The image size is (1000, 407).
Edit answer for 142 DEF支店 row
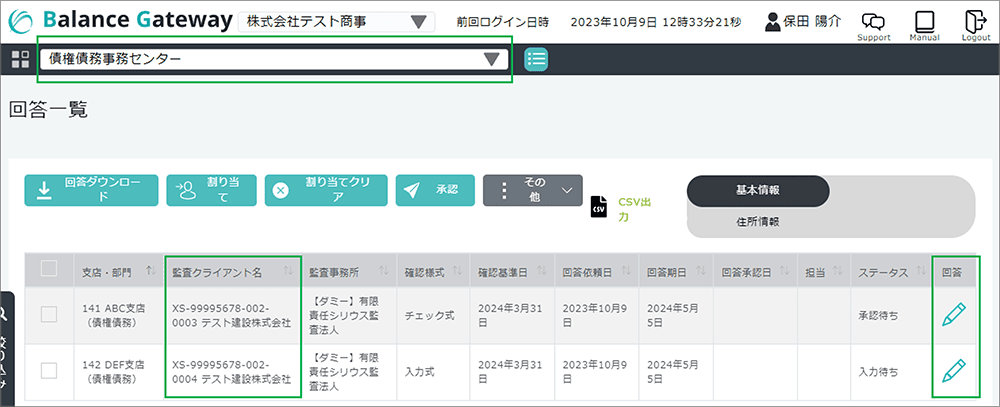954,371
